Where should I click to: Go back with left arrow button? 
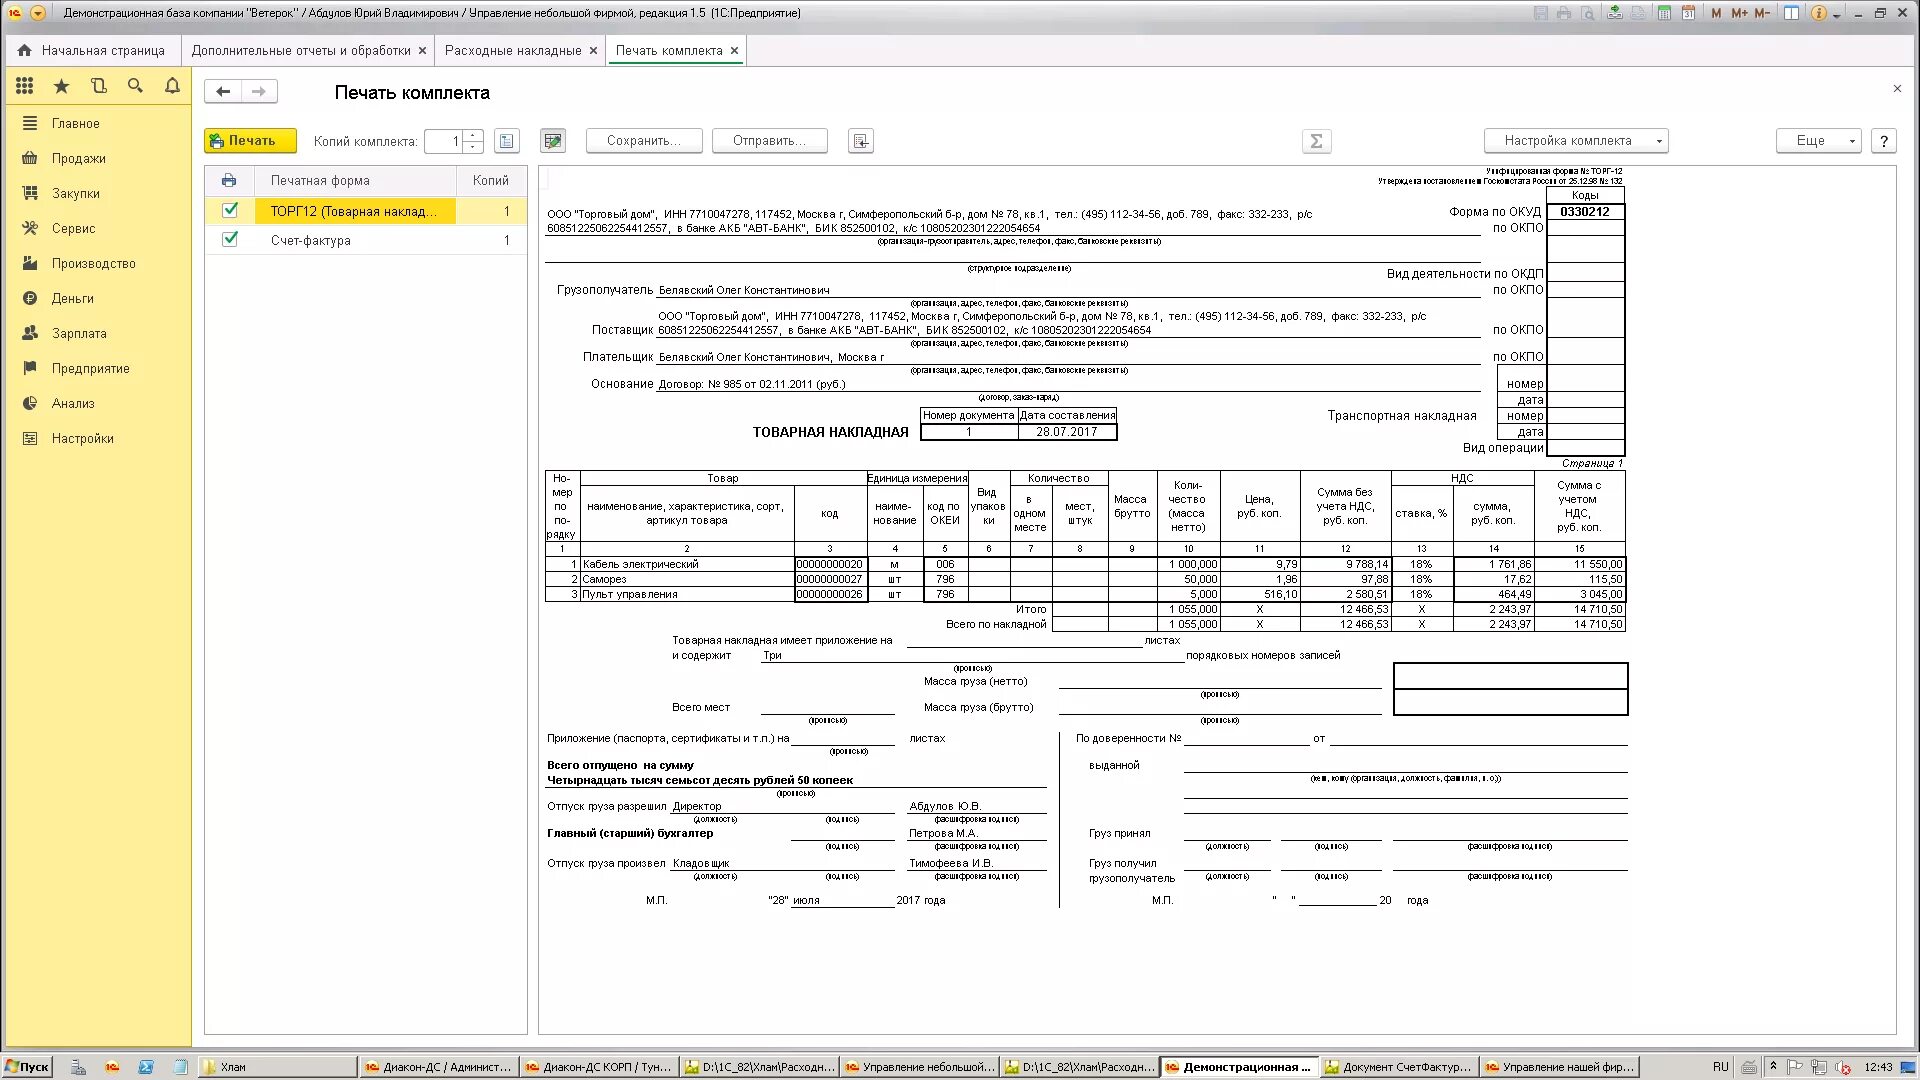[x=223, y=92]
